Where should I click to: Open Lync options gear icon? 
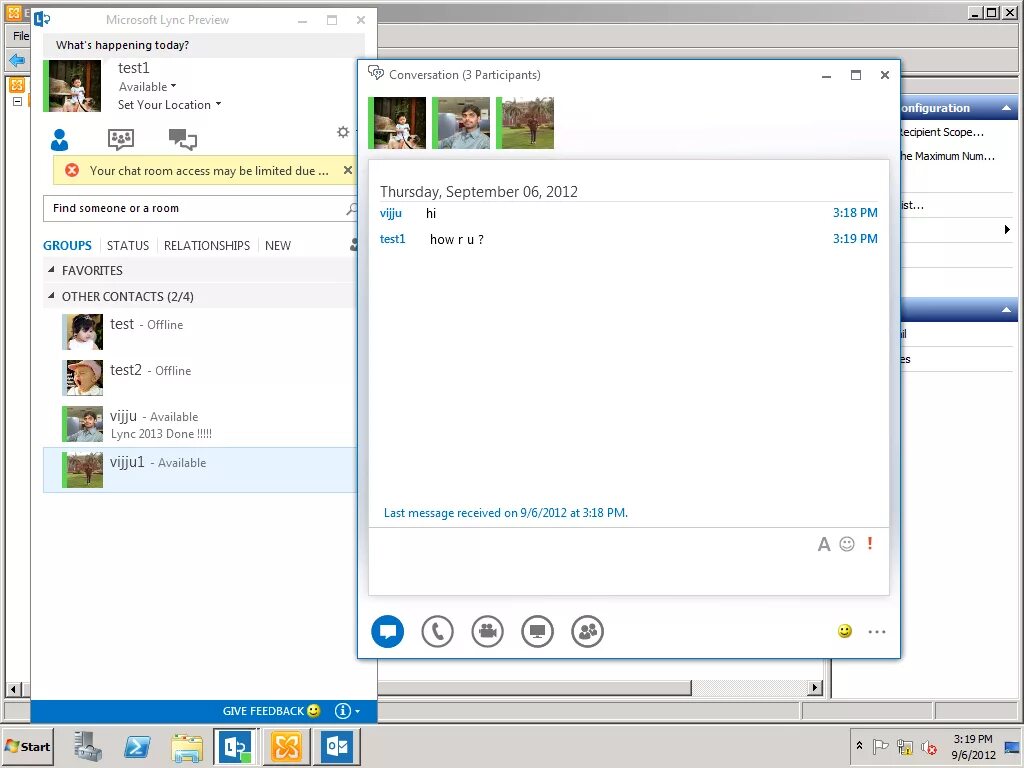[x=343, y=132]
